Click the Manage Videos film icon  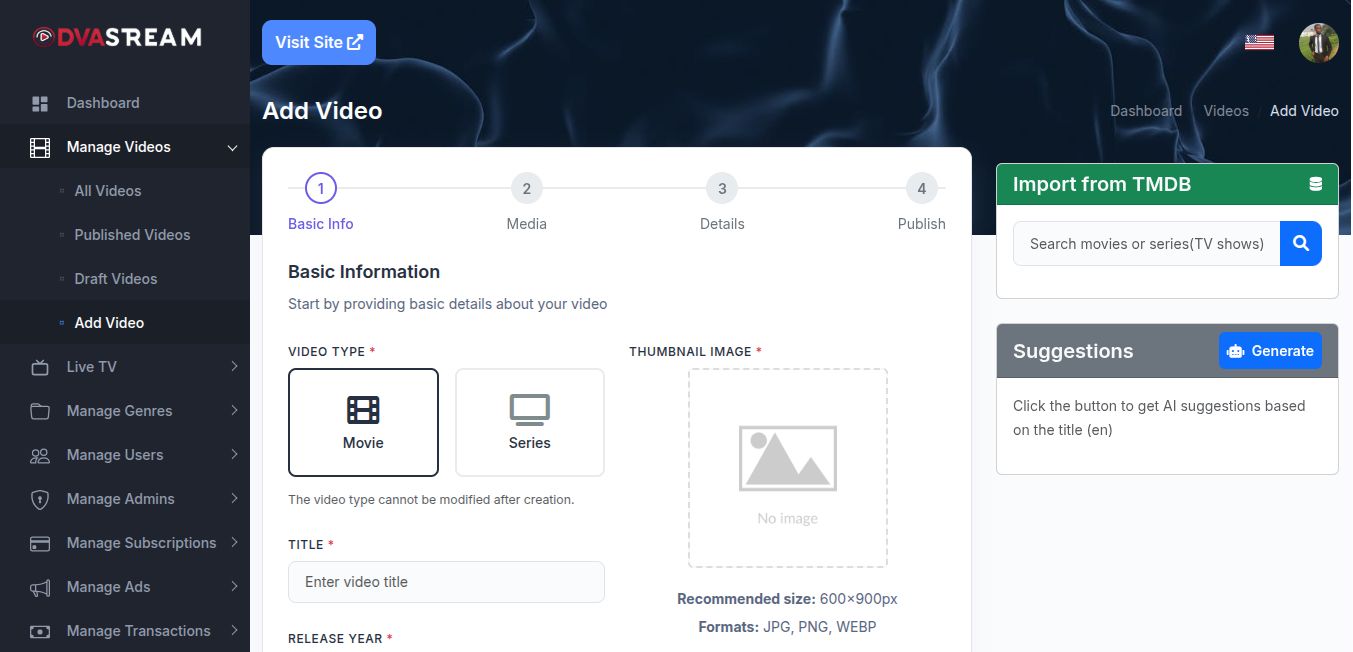pos(40,148)
